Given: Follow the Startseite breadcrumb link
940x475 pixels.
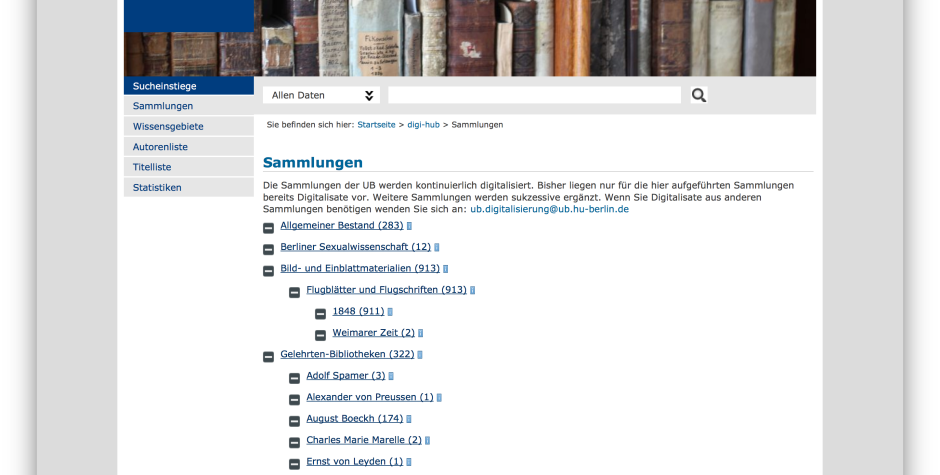Looking at the screenshot, I should point(376,125).
